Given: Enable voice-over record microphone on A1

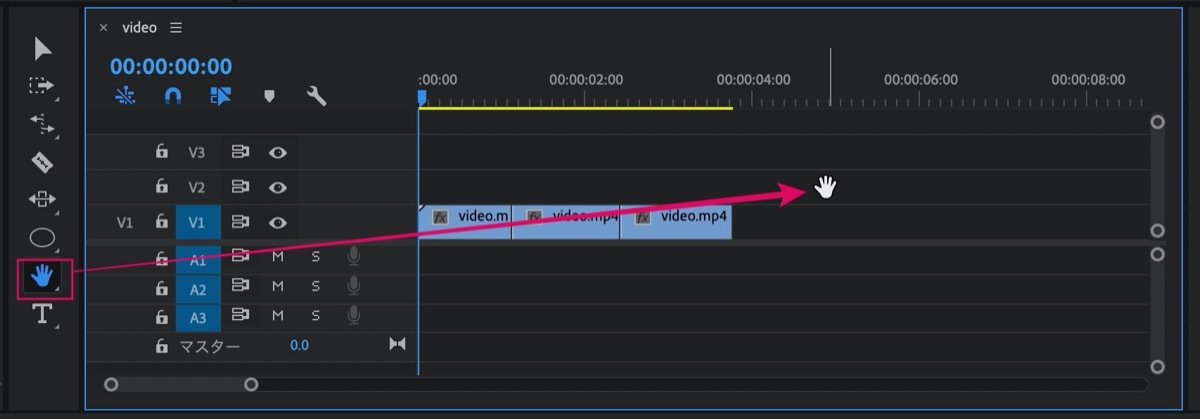Looking at the screenshot, I should pyautogui.click(x=353, y=257).
